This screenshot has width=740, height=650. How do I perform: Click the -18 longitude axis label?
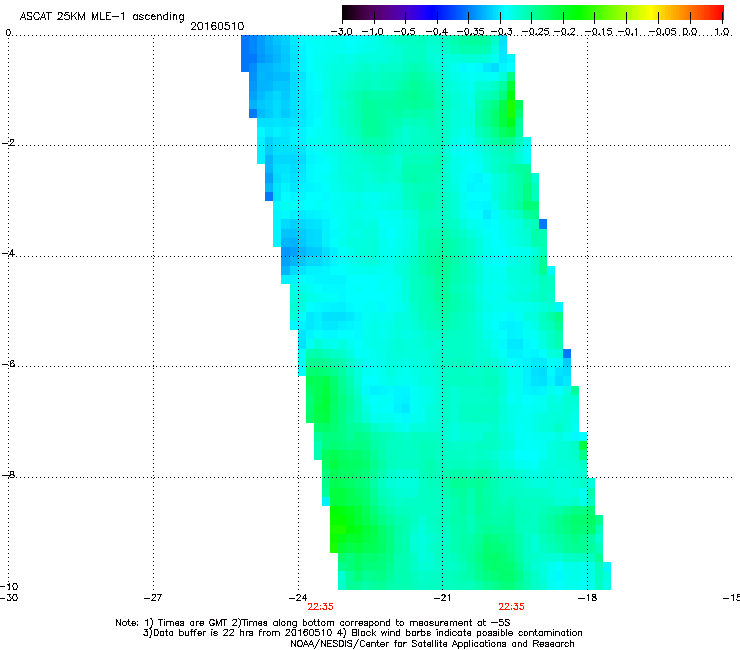(x=588, y=597)
